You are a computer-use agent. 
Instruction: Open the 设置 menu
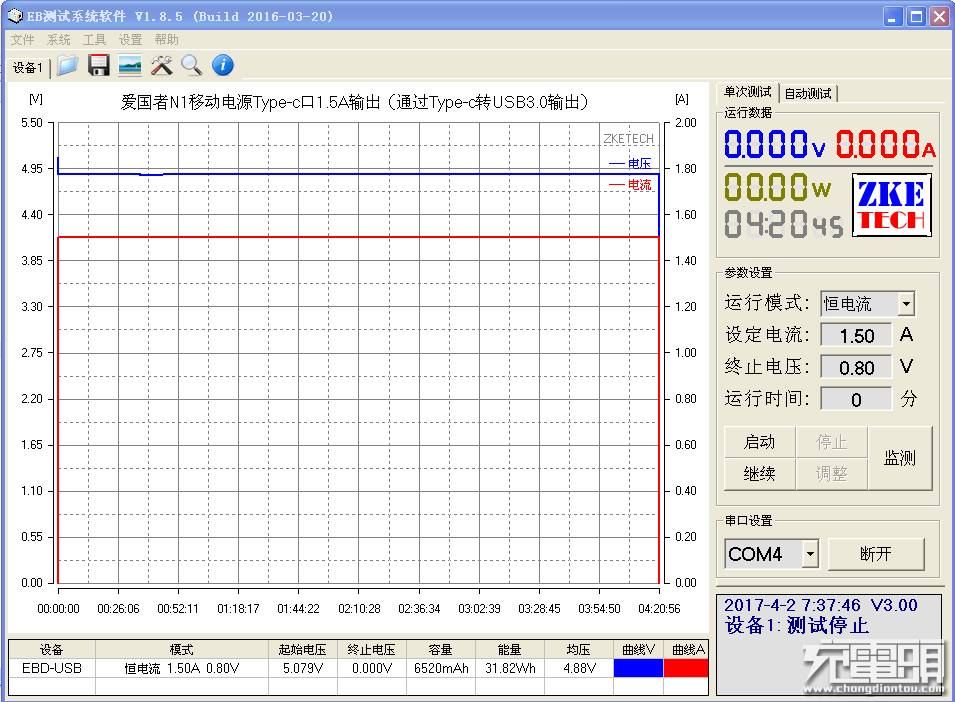click(130, 40)
